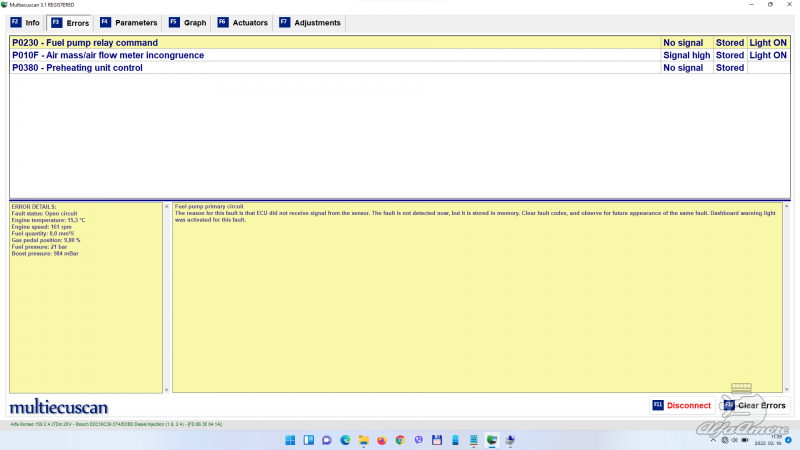Select error P010F Air mass/air flow meter incongruence
The height and width of the screenshot is (450, 800).
tap(399, 55)
